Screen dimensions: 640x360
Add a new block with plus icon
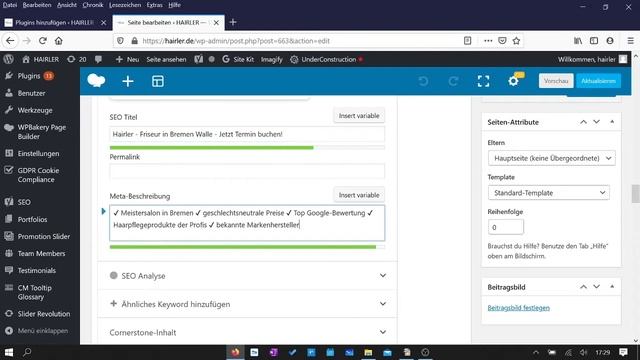(128, 81)
